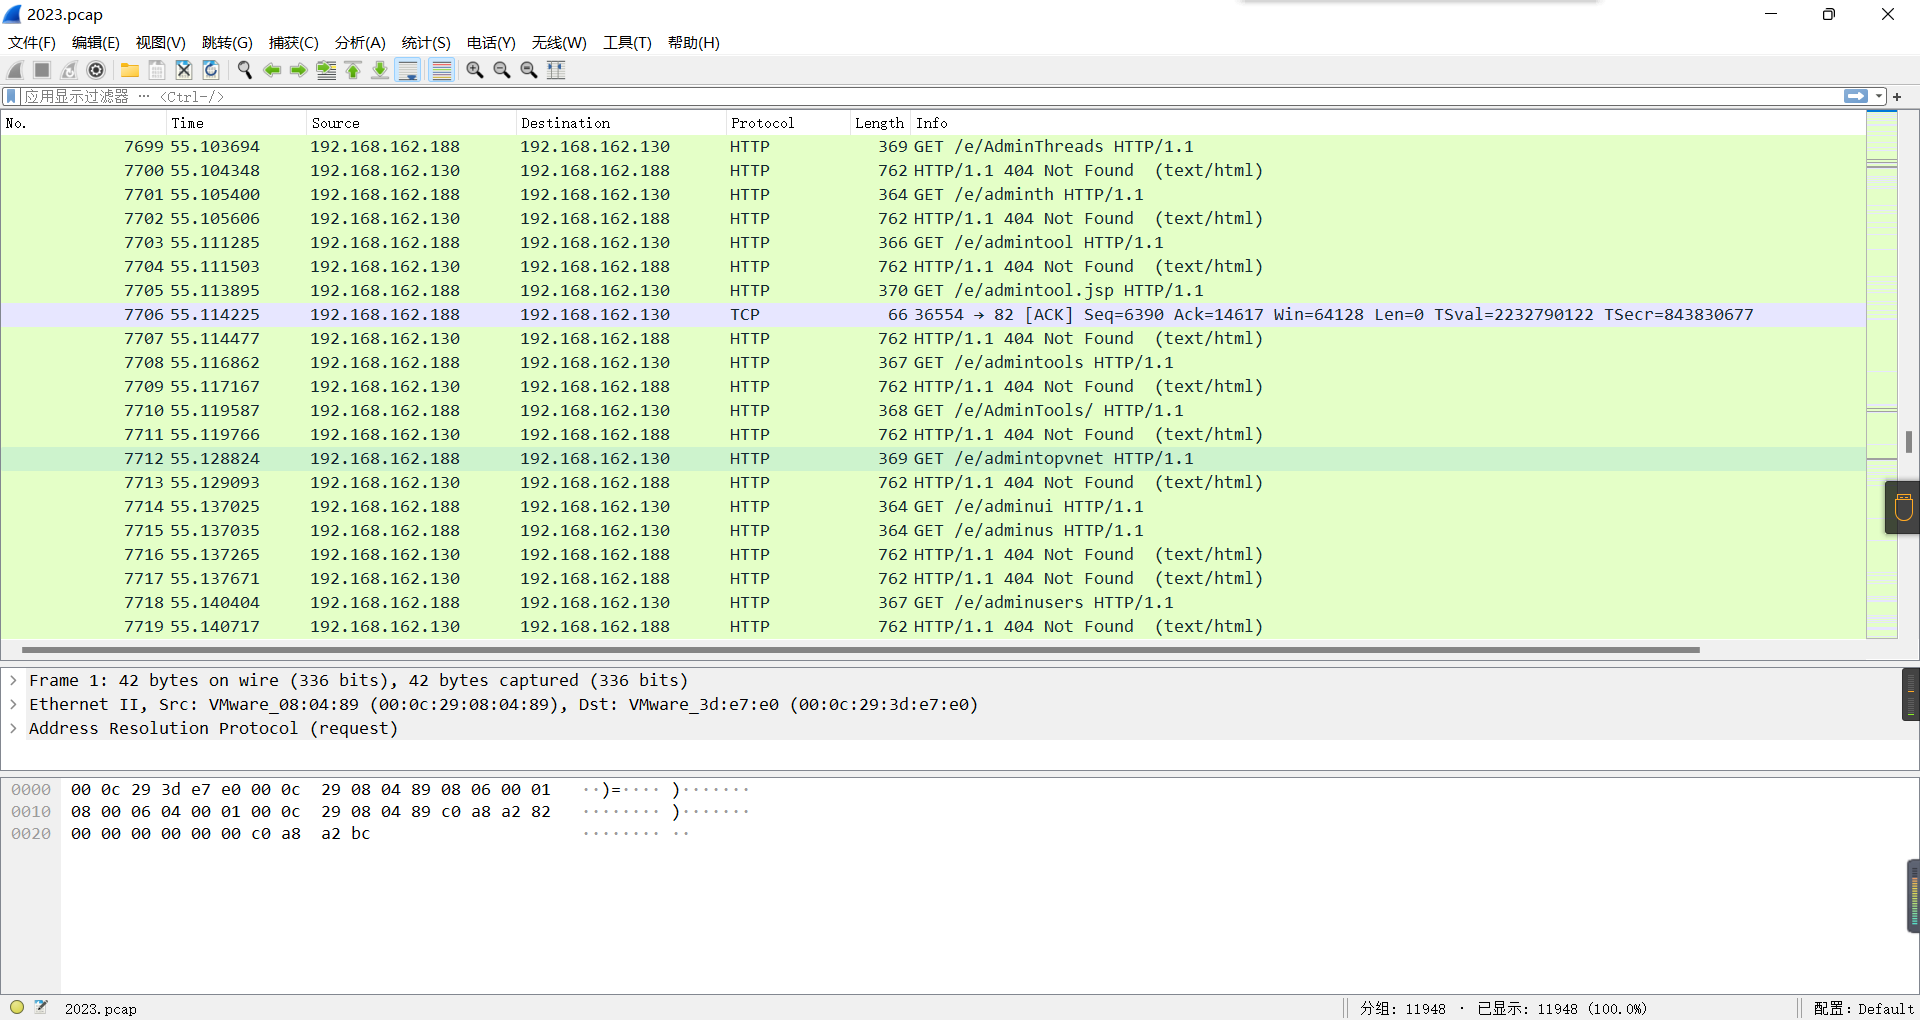This screenshot has height=1020, width=1920.
Task: Expand the Ethernet II tree item
Action: point(13,704)
